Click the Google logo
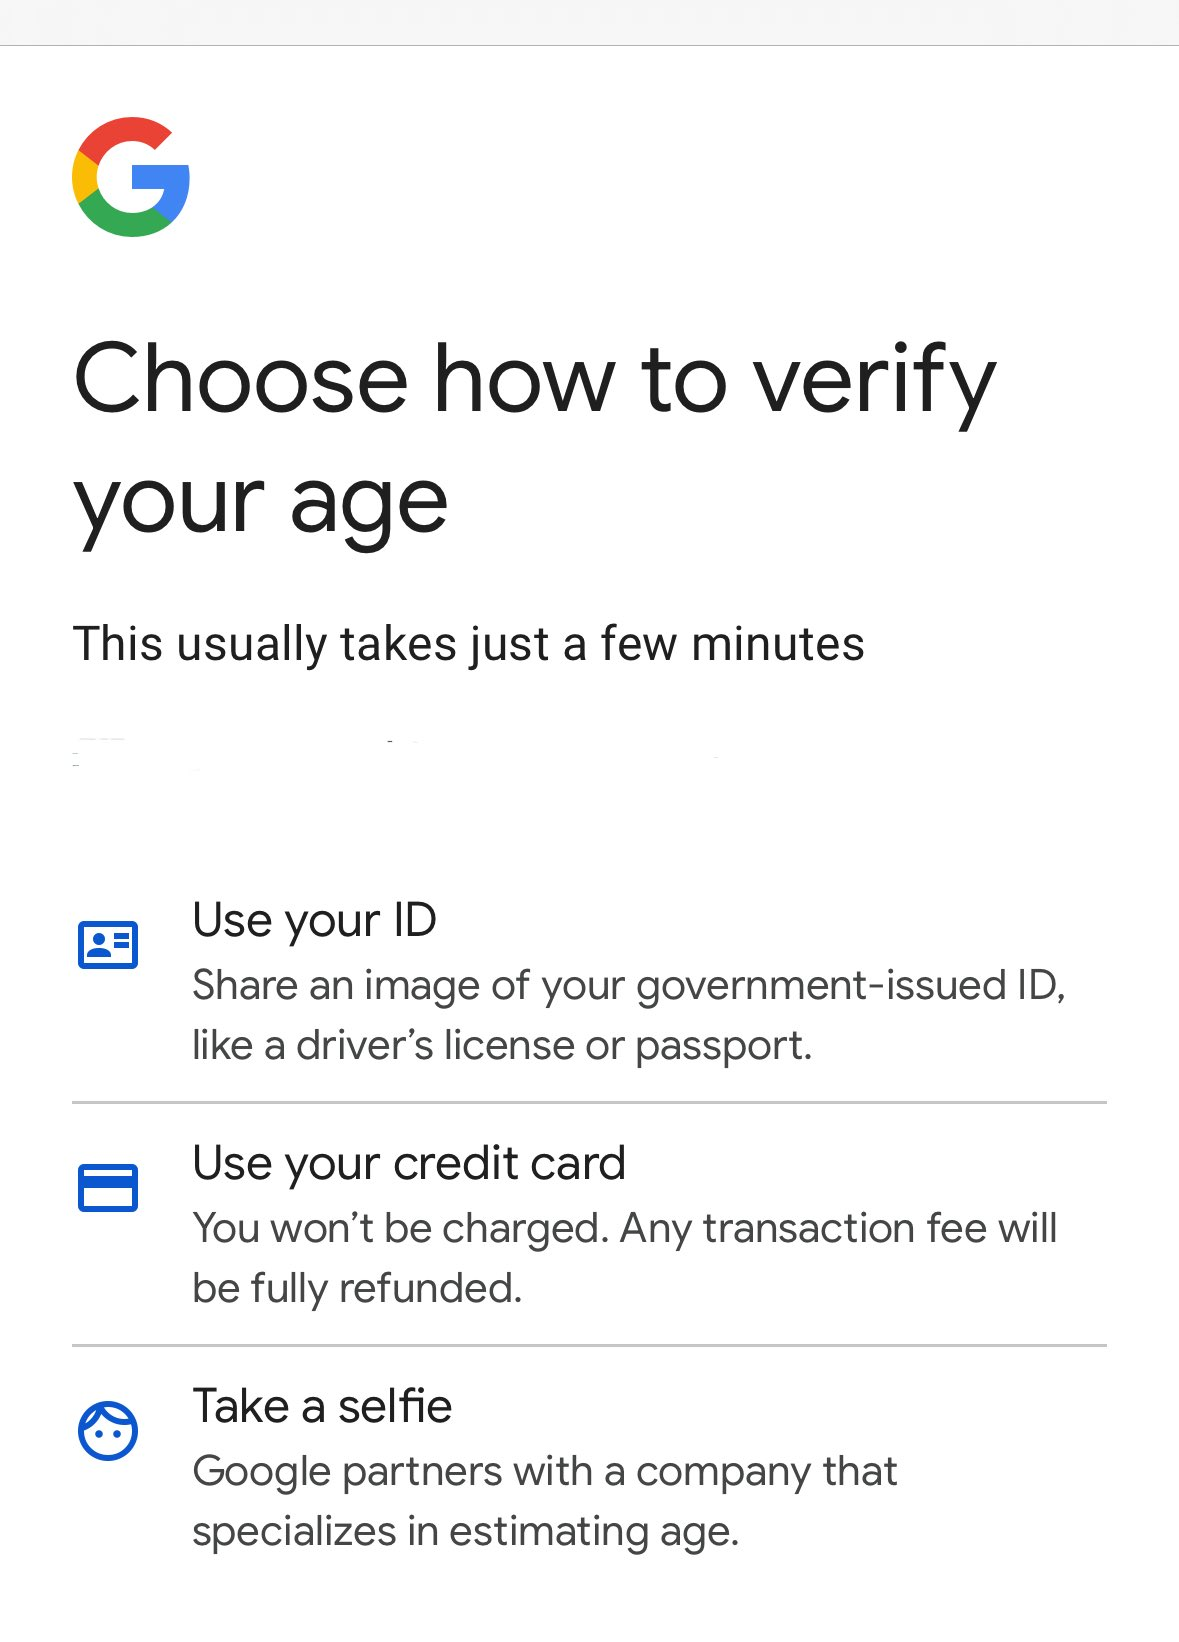 [x=131, y=177]
